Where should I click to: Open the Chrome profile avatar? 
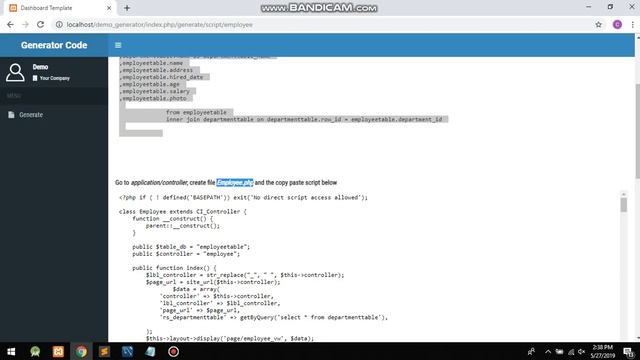point(617,24)
